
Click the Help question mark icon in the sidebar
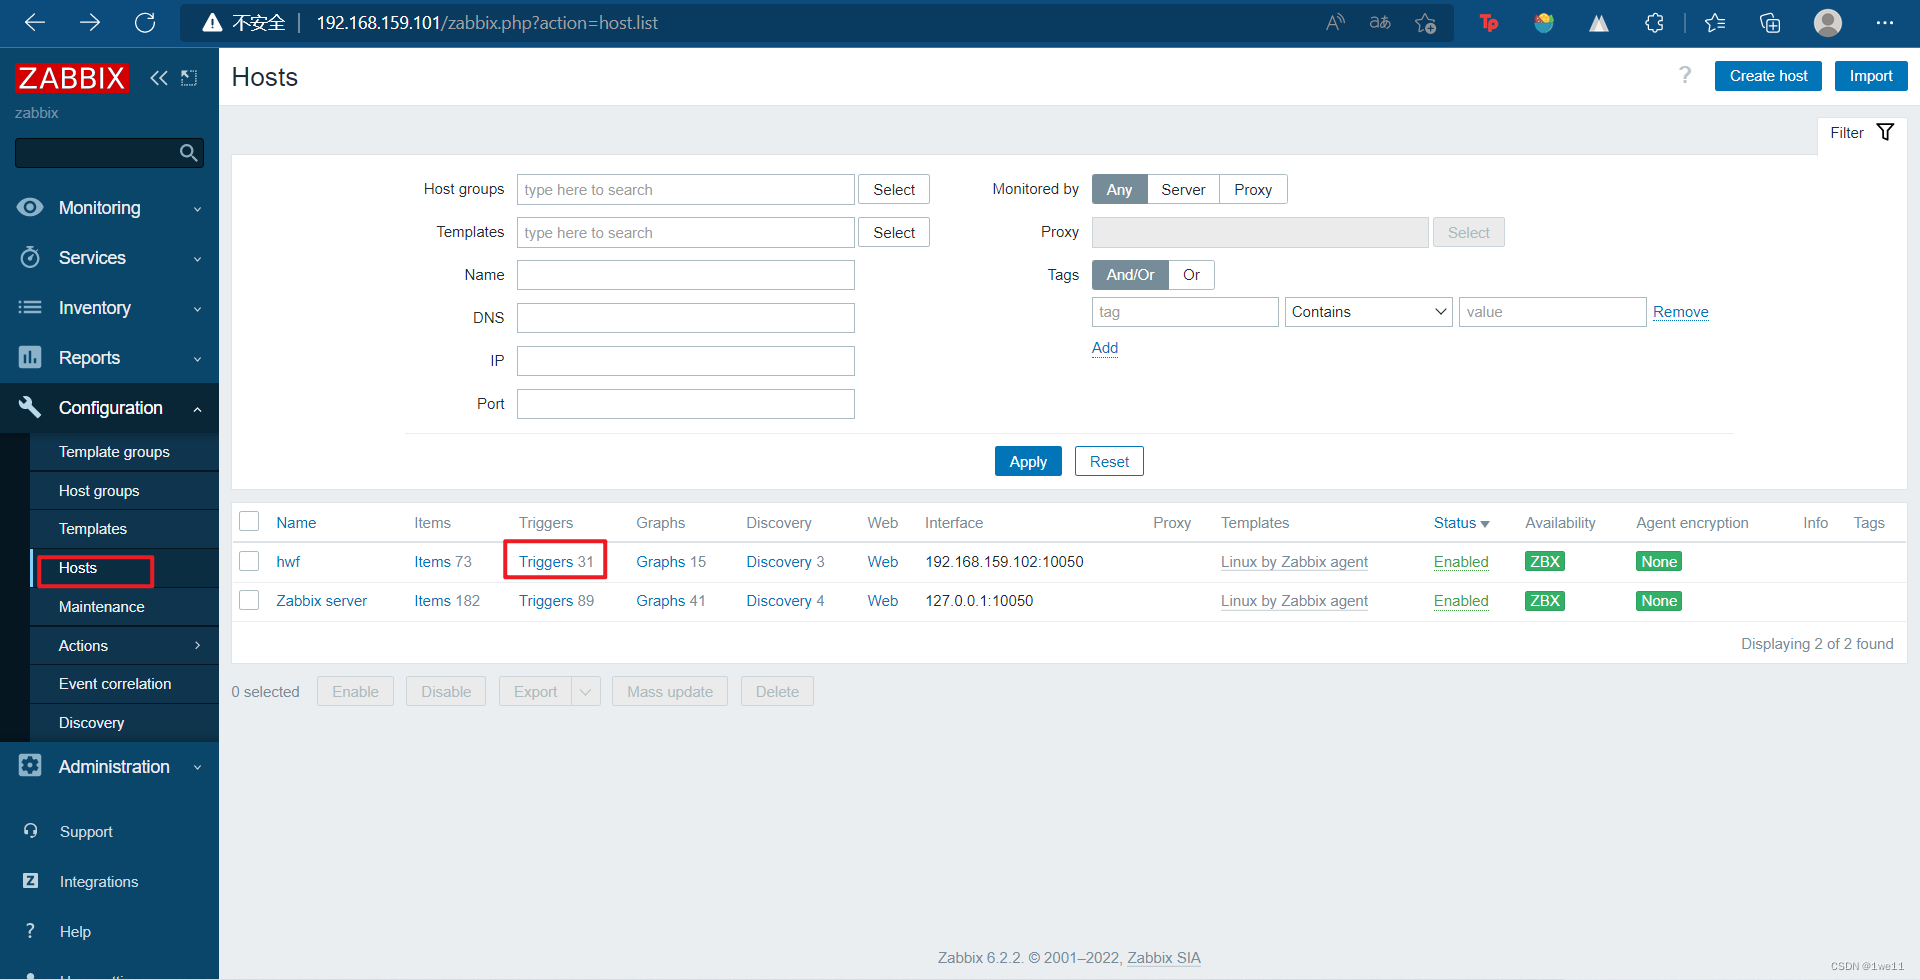click(x=31, y=931)
